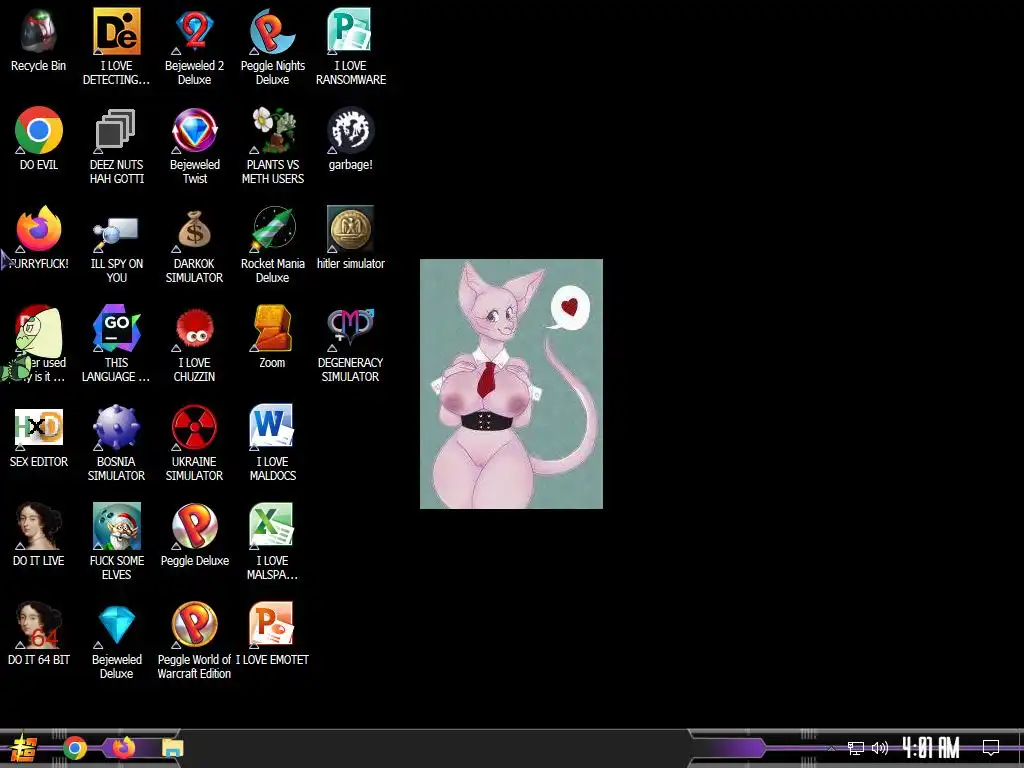This screenshot has height=768, width=1024.
Task: Select the Chrome desktop shortcut labeled DO EVIL
Action: (39, 131)
